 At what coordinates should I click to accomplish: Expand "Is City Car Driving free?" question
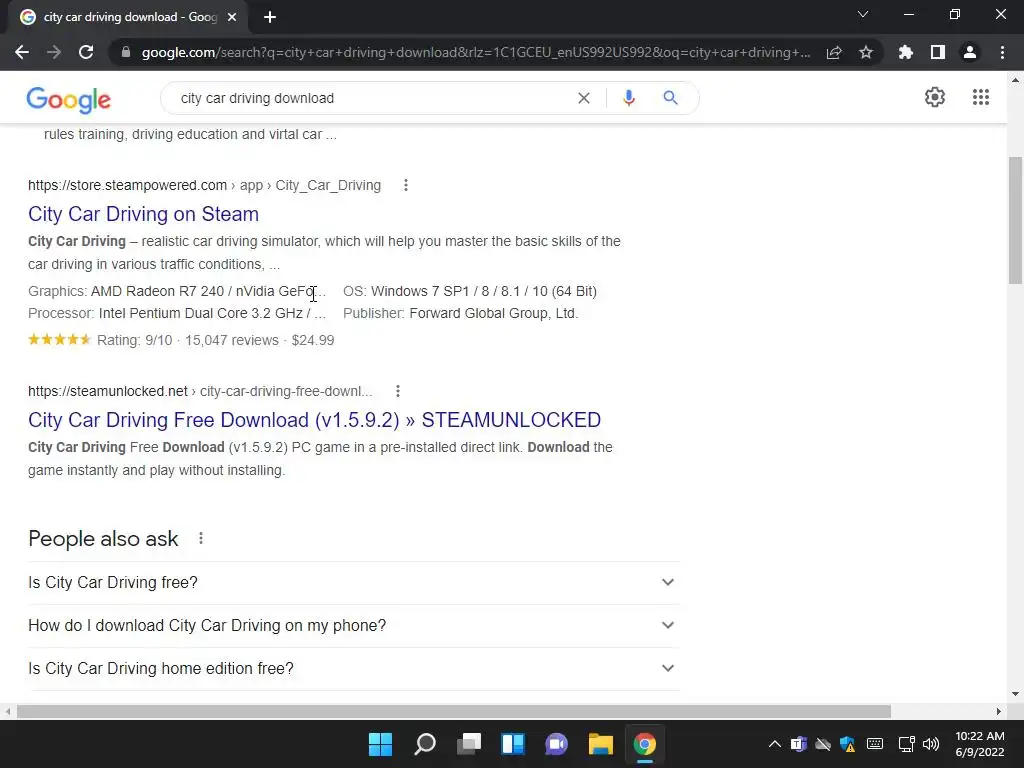[353, 583]
